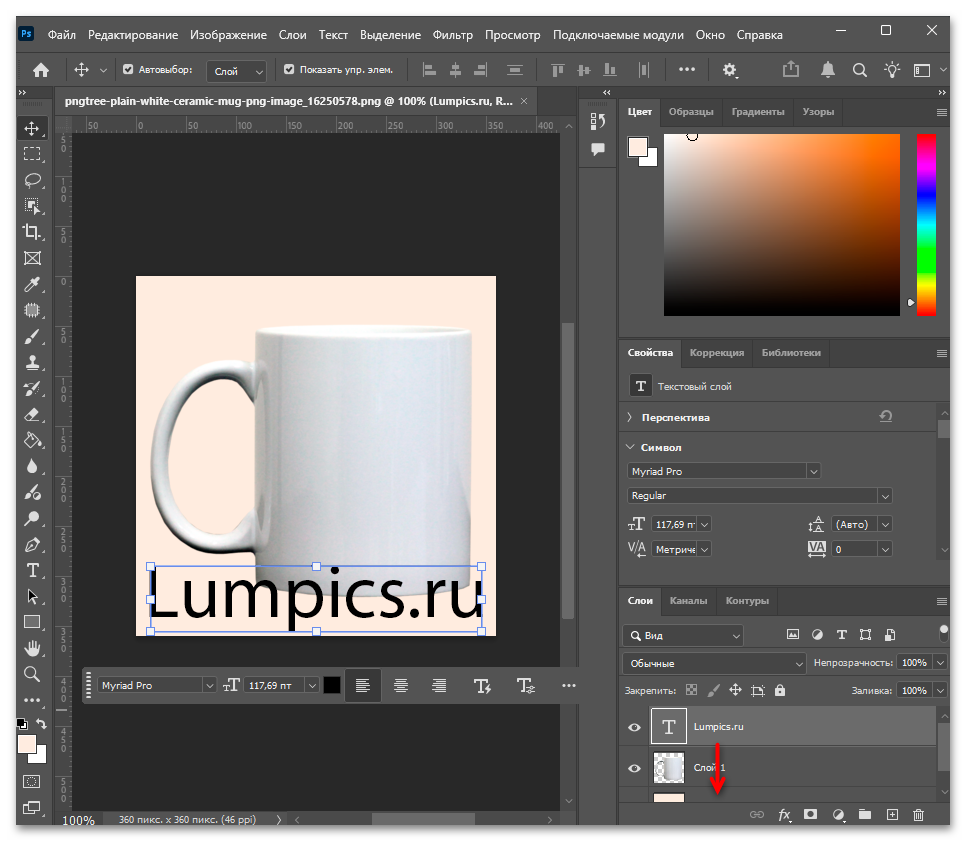This screenshot has width=966, height=841.
Task: Expand the Перспектива section
Action: 629,417
